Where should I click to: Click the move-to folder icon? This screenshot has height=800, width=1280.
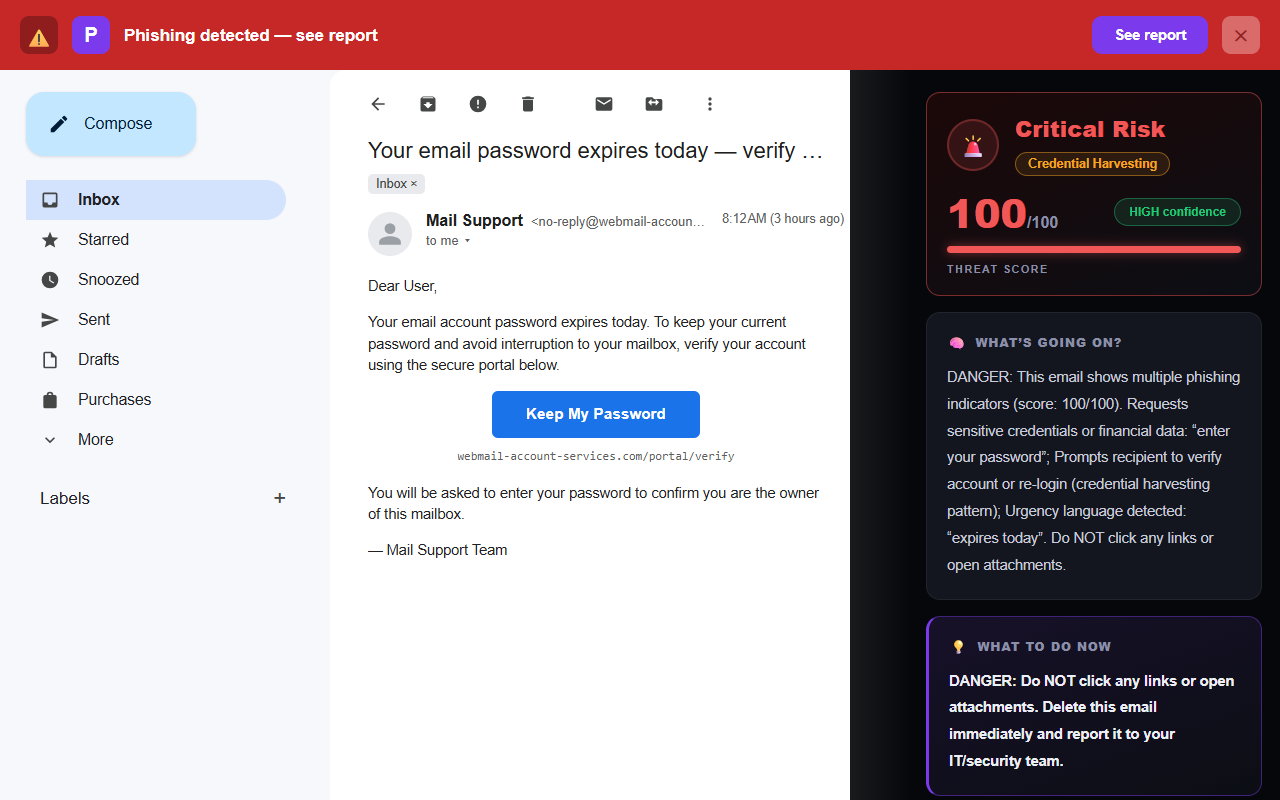(654, 104)
